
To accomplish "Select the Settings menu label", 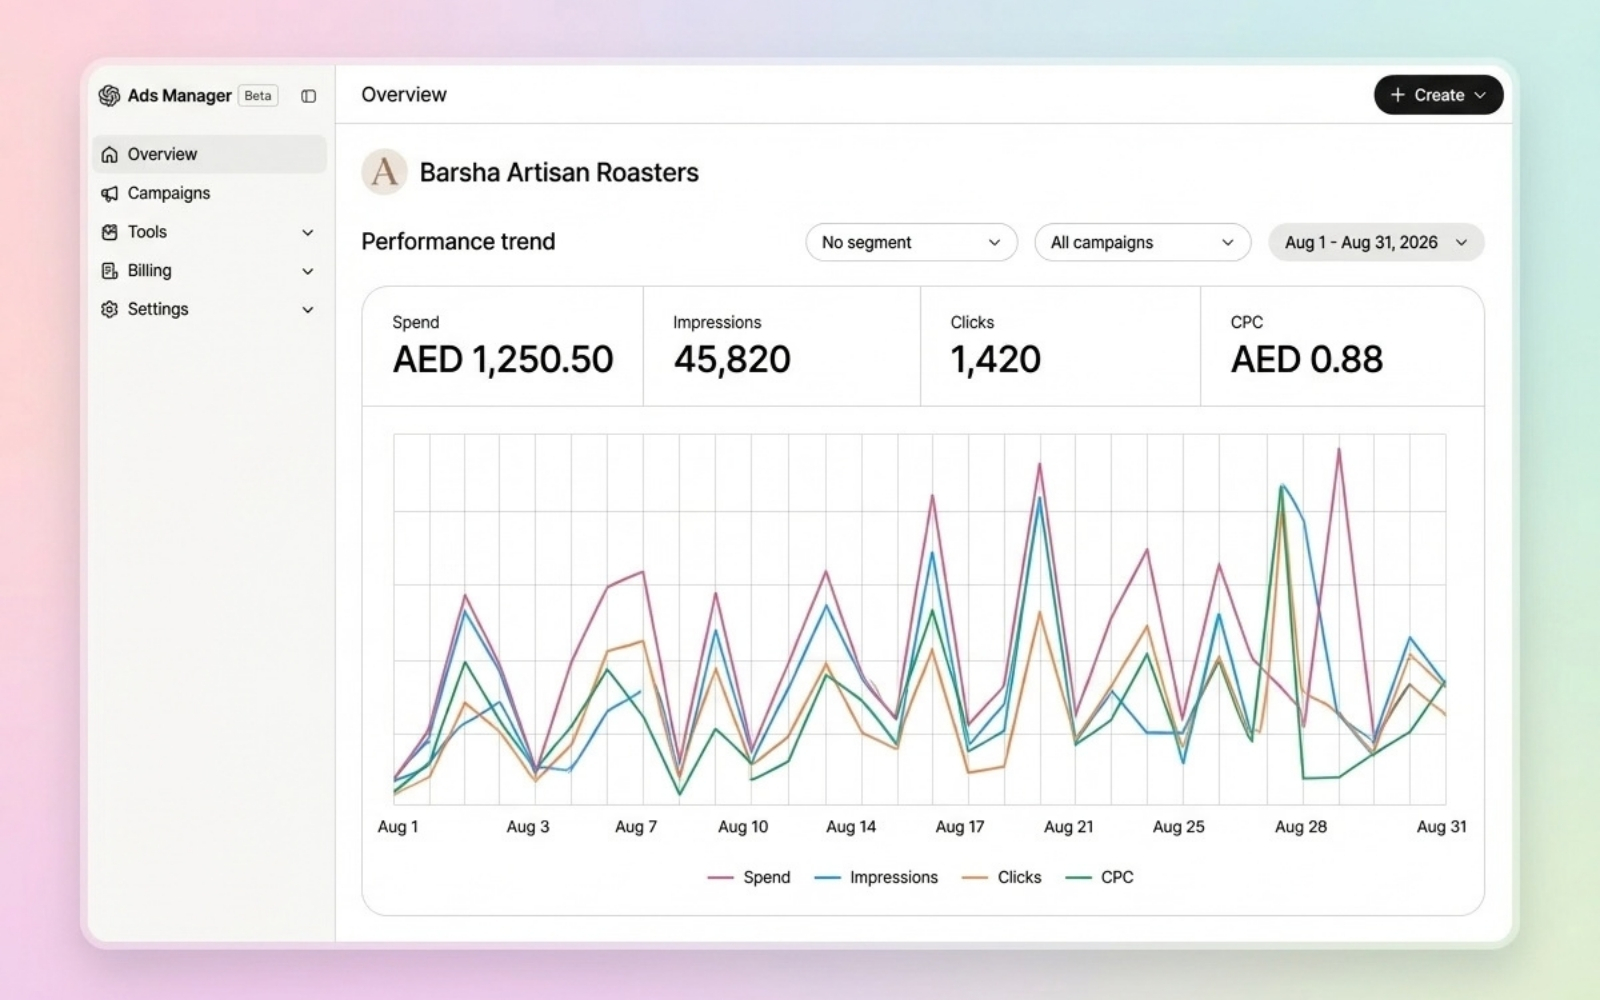I will click(x=158, y=309).
